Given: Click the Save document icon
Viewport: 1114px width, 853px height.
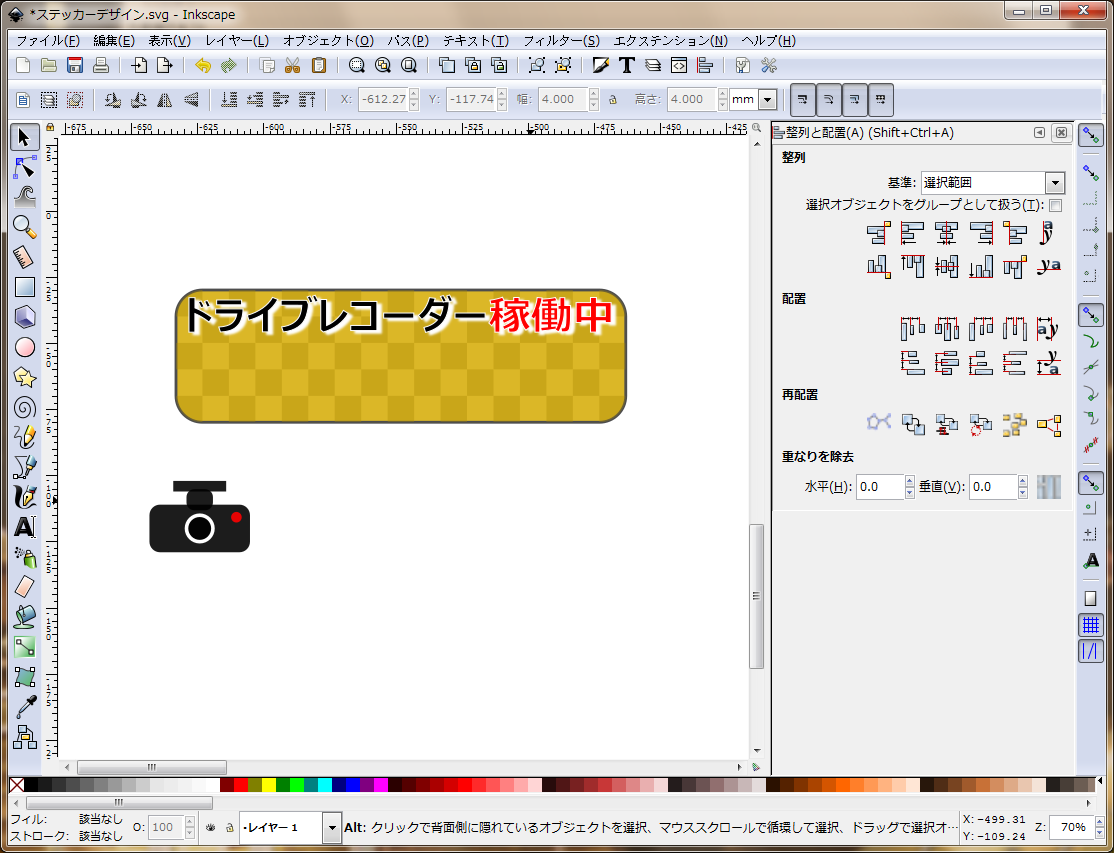Looking at the screenshot, I should point(74,66).
